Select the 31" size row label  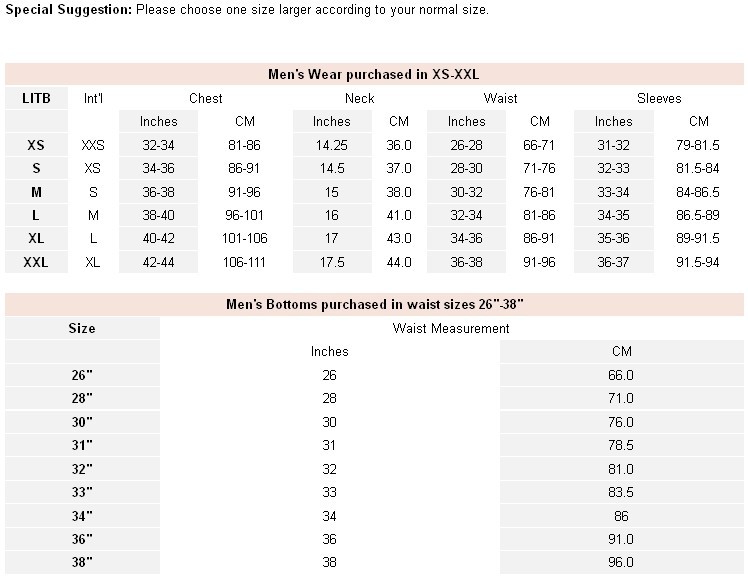pos(82,445)
